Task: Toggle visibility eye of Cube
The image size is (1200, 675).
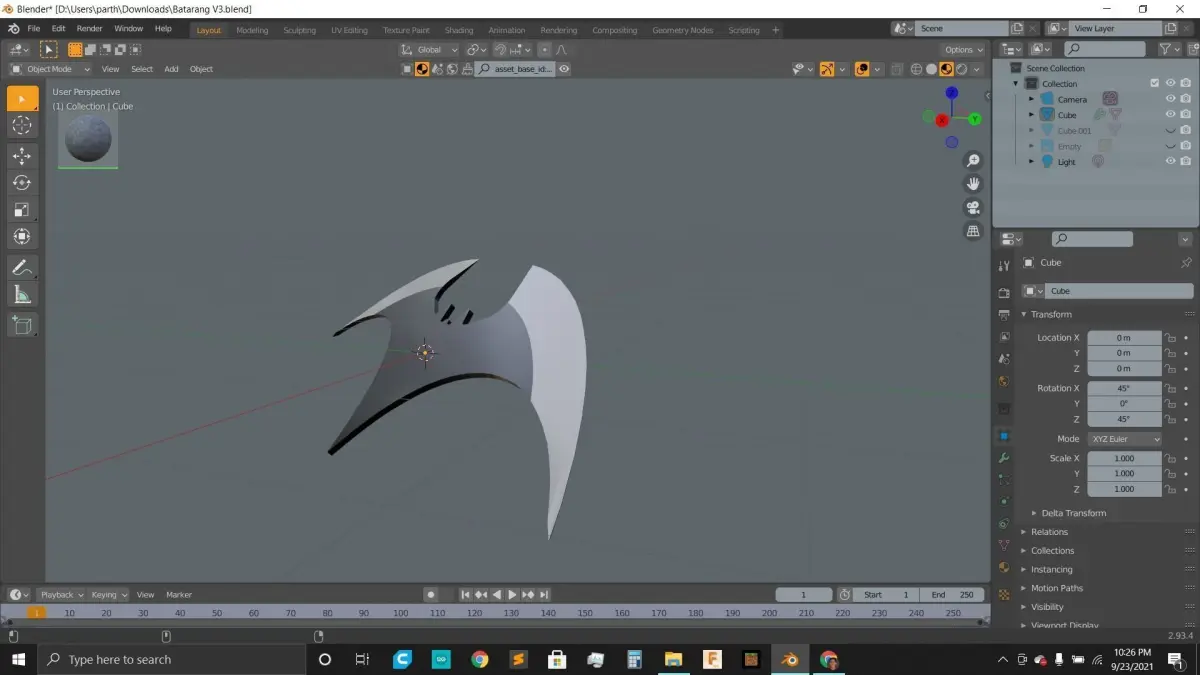Action: click(1170, 115)
